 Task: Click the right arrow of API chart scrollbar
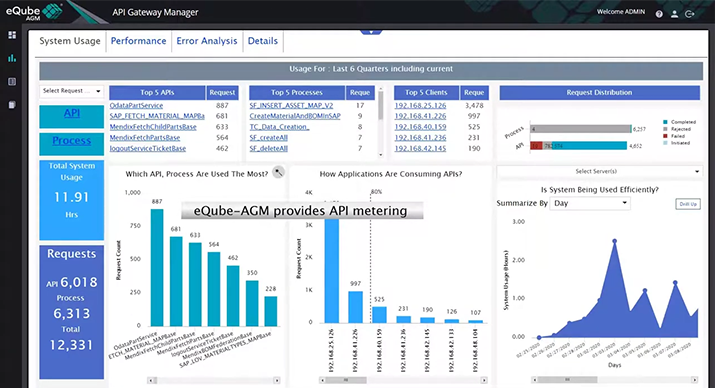pos(276,380)
